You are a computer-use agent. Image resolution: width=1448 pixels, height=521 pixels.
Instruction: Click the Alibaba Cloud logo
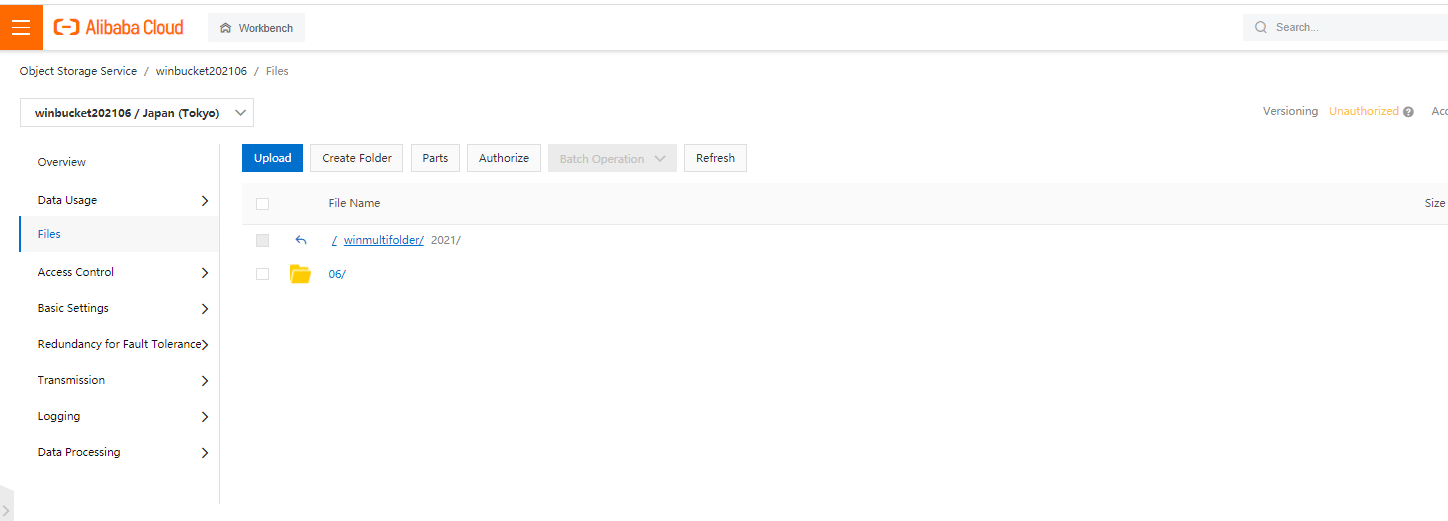pos(119,28)
